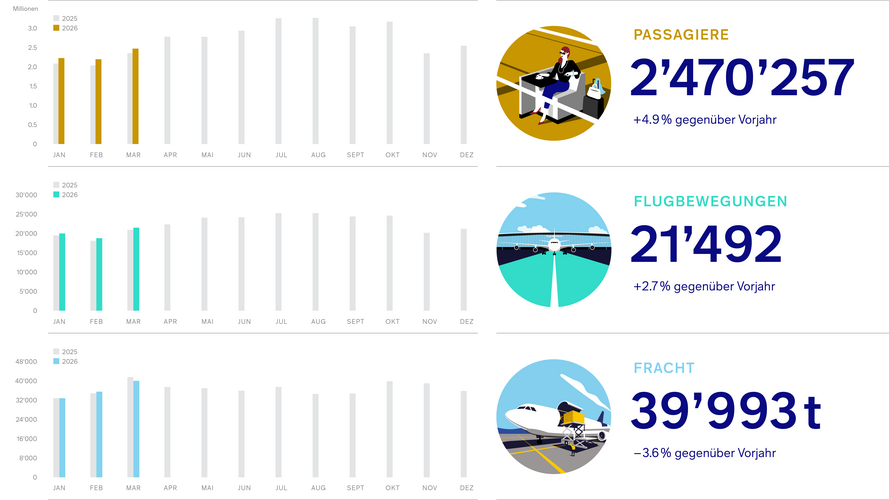Click the passenger lounge illustration
Image resolution: width=889 pixels, height=500 pixels.
click(x=553, y=83)
